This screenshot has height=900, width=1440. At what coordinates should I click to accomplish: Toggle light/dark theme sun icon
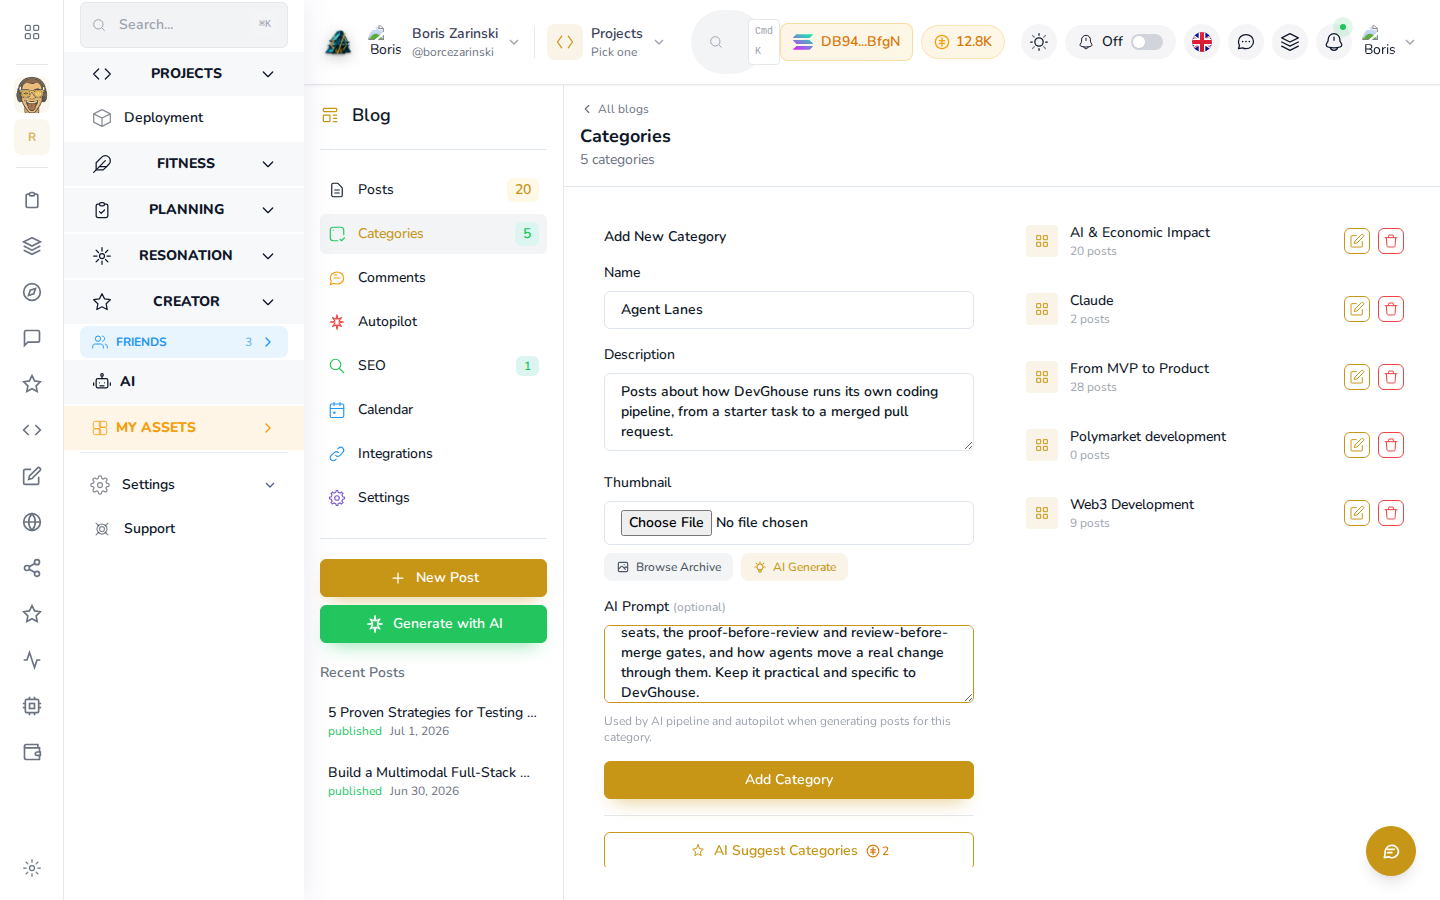[x=1039, y=42]
